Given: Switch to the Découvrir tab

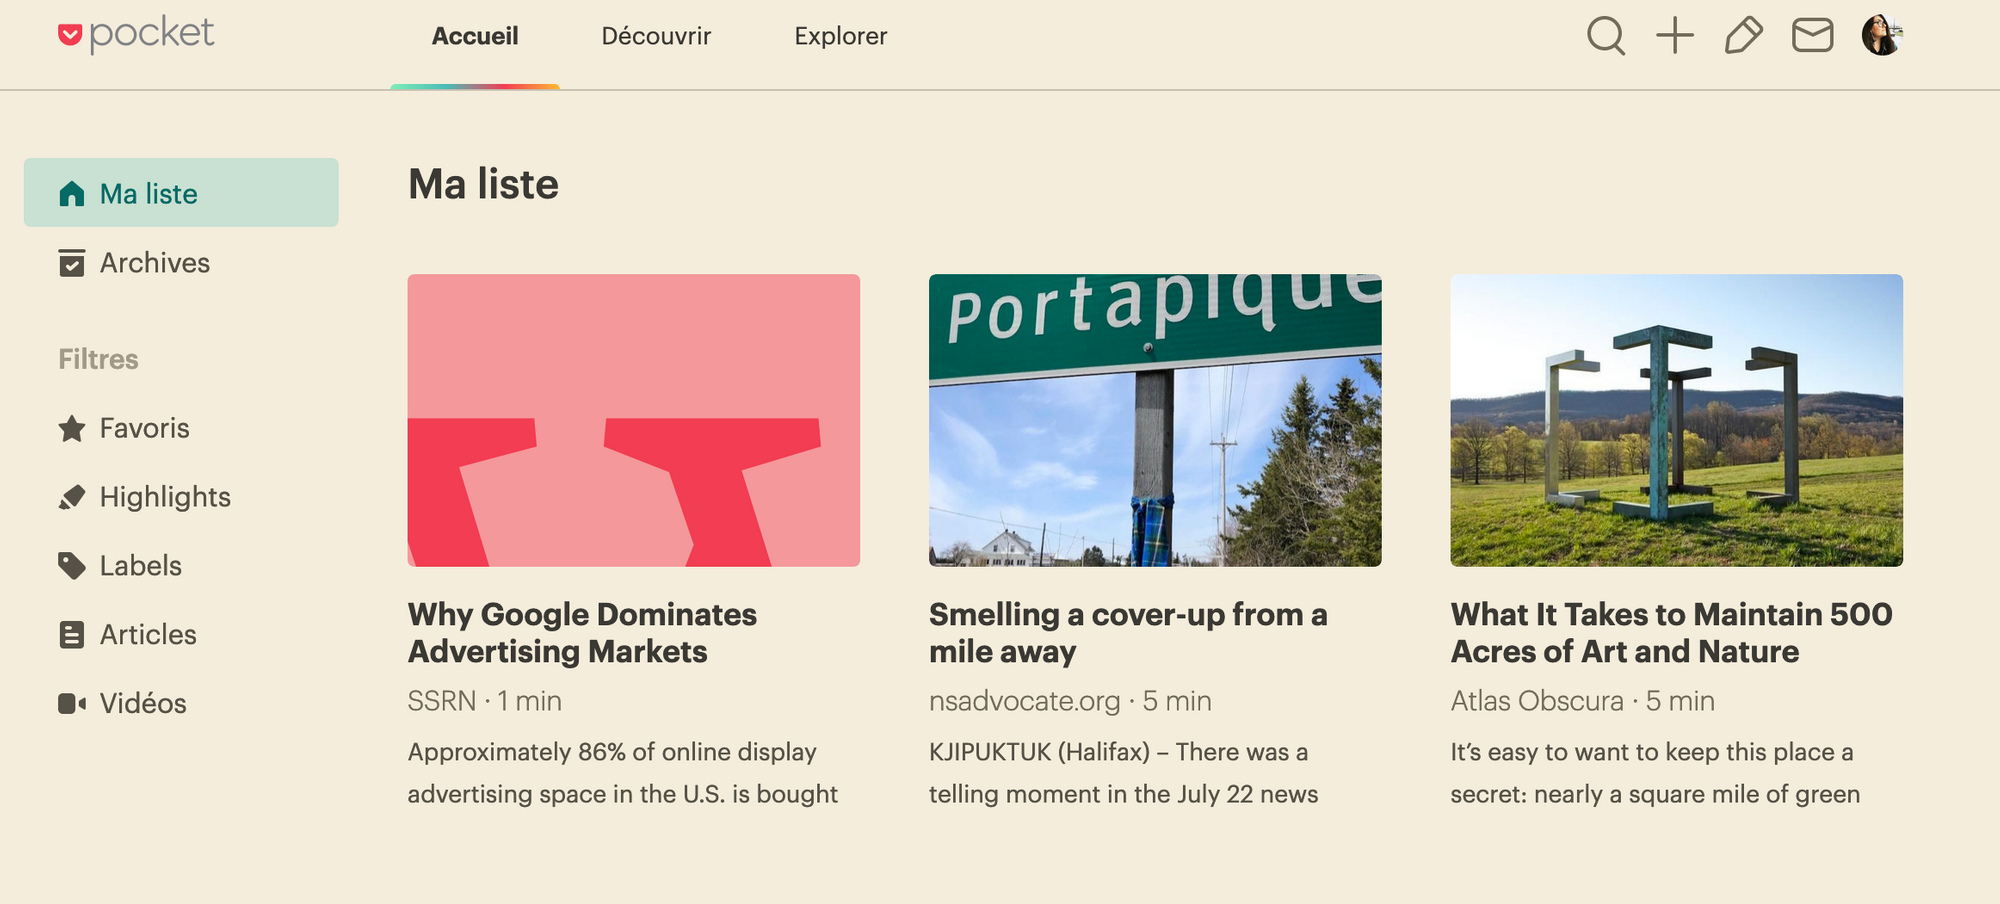Looking at the screenshot, I should point(656,36).
